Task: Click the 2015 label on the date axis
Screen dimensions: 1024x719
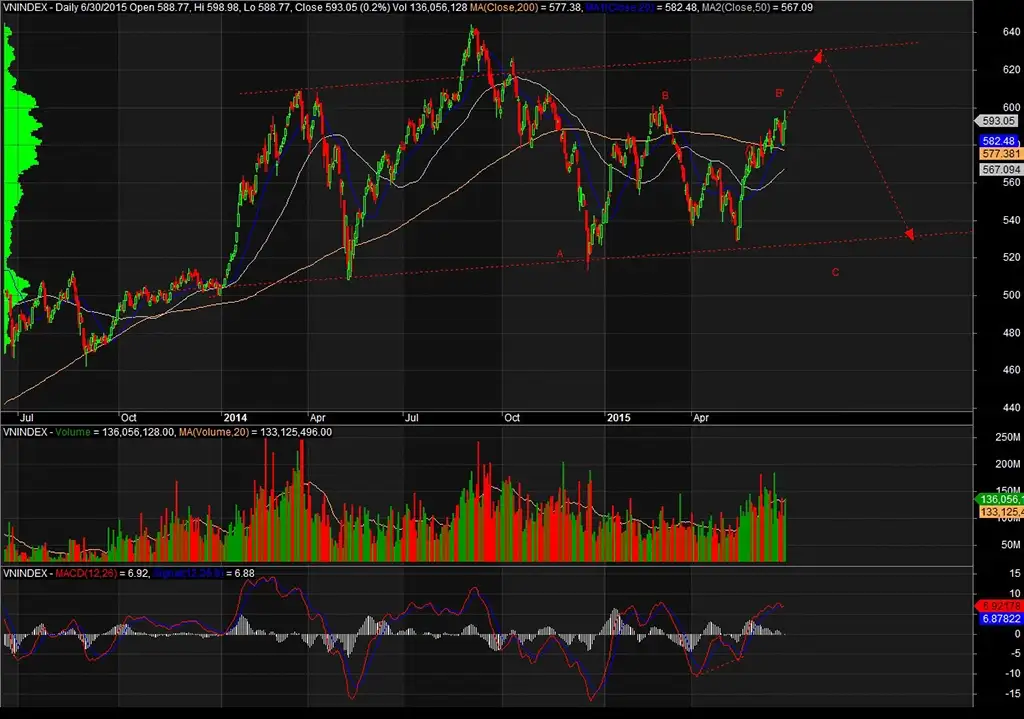Action: click(x=618, y=419)
